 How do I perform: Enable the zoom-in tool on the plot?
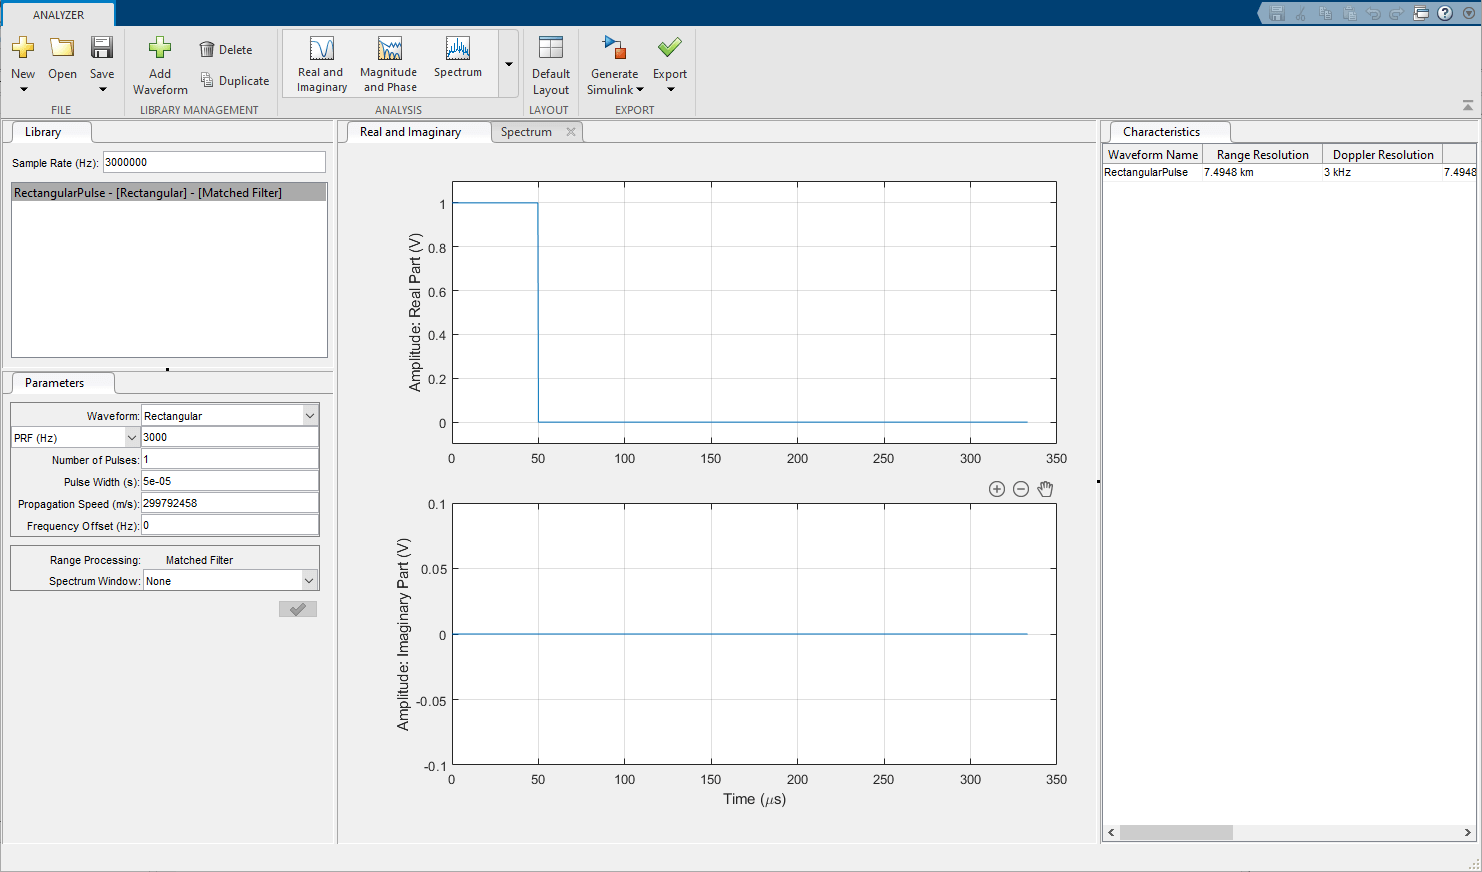point(996,488)
